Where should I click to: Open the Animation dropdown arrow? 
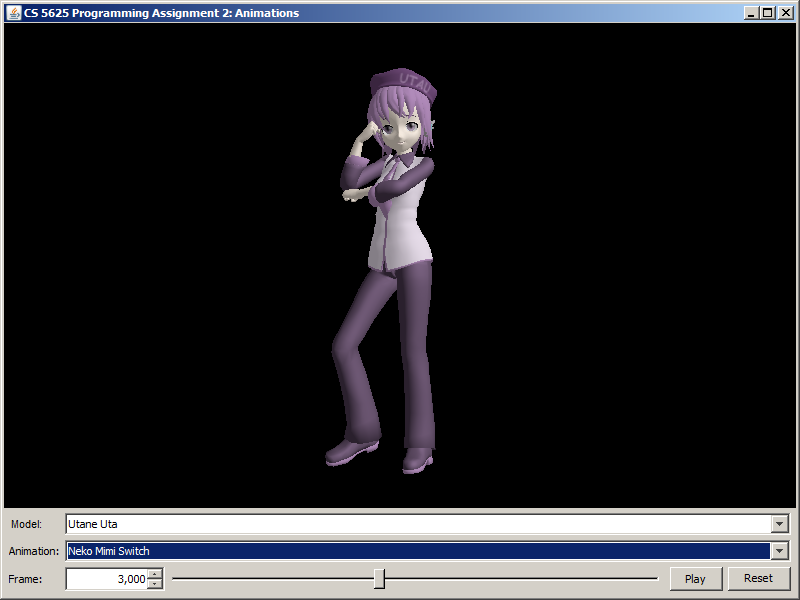coord(779,551)
